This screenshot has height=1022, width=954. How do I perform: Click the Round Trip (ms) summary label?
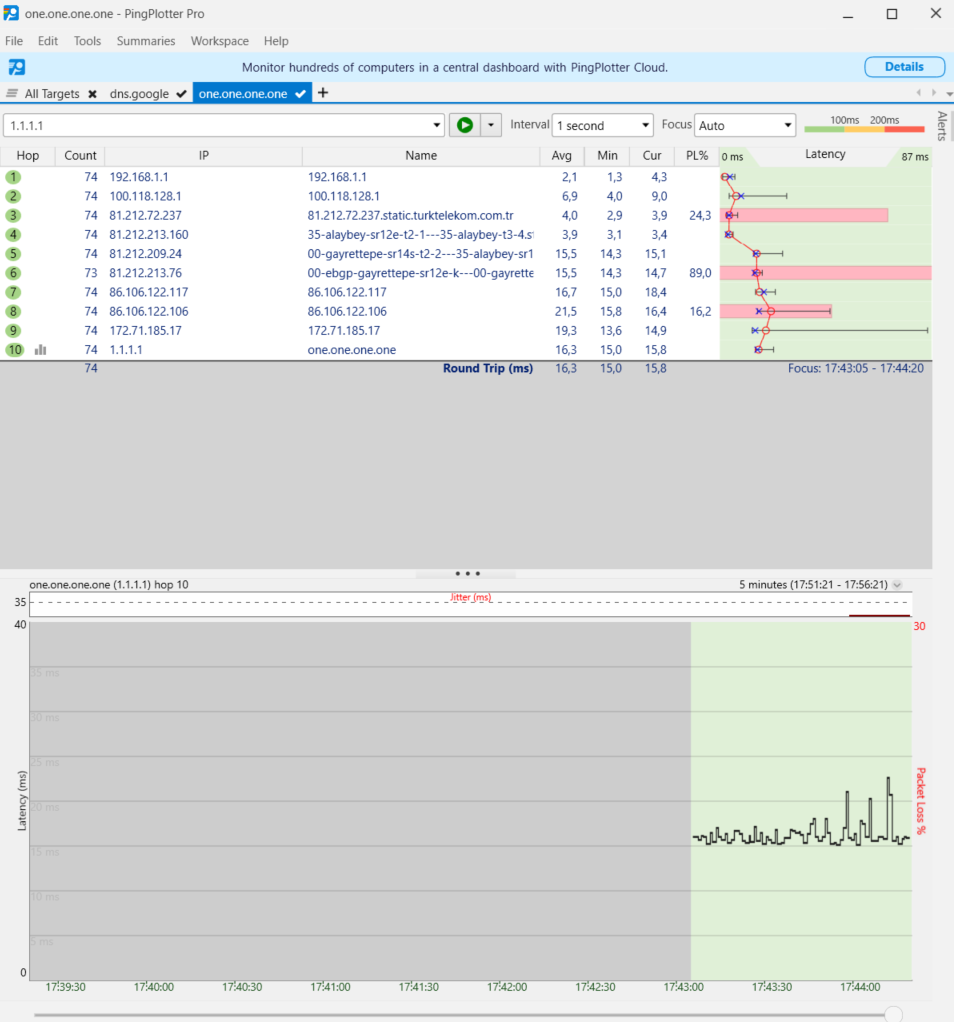coord(487,368)
